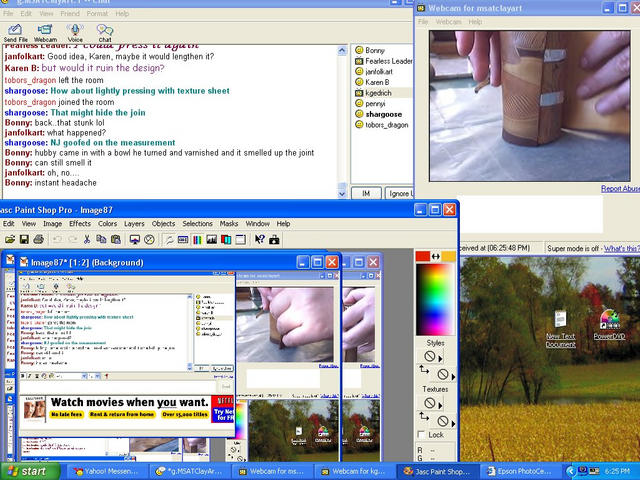
Task: Open file in Paint Shop Pro toolbar
Action: pos(10,240)
